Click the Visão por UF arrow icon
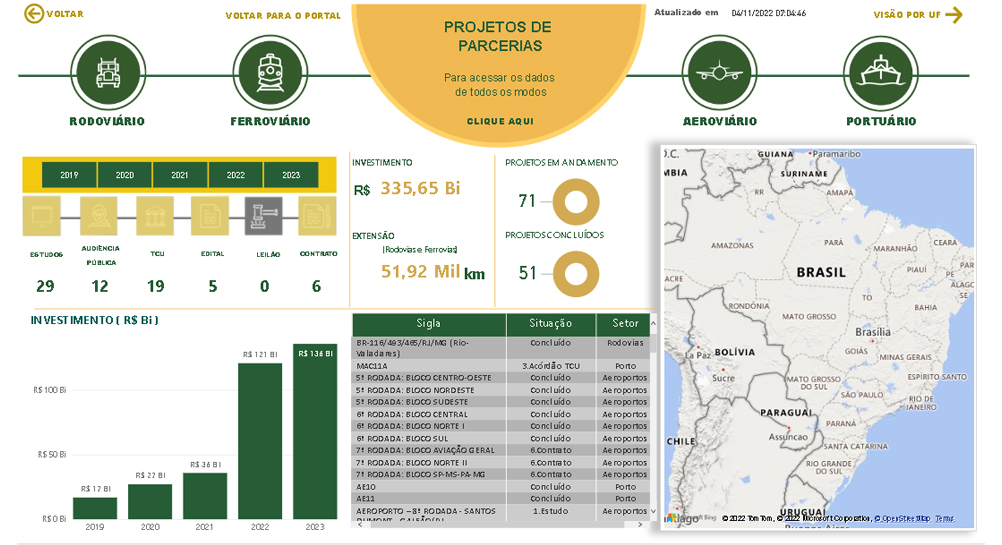1002x545 pixels. point(953,15)
